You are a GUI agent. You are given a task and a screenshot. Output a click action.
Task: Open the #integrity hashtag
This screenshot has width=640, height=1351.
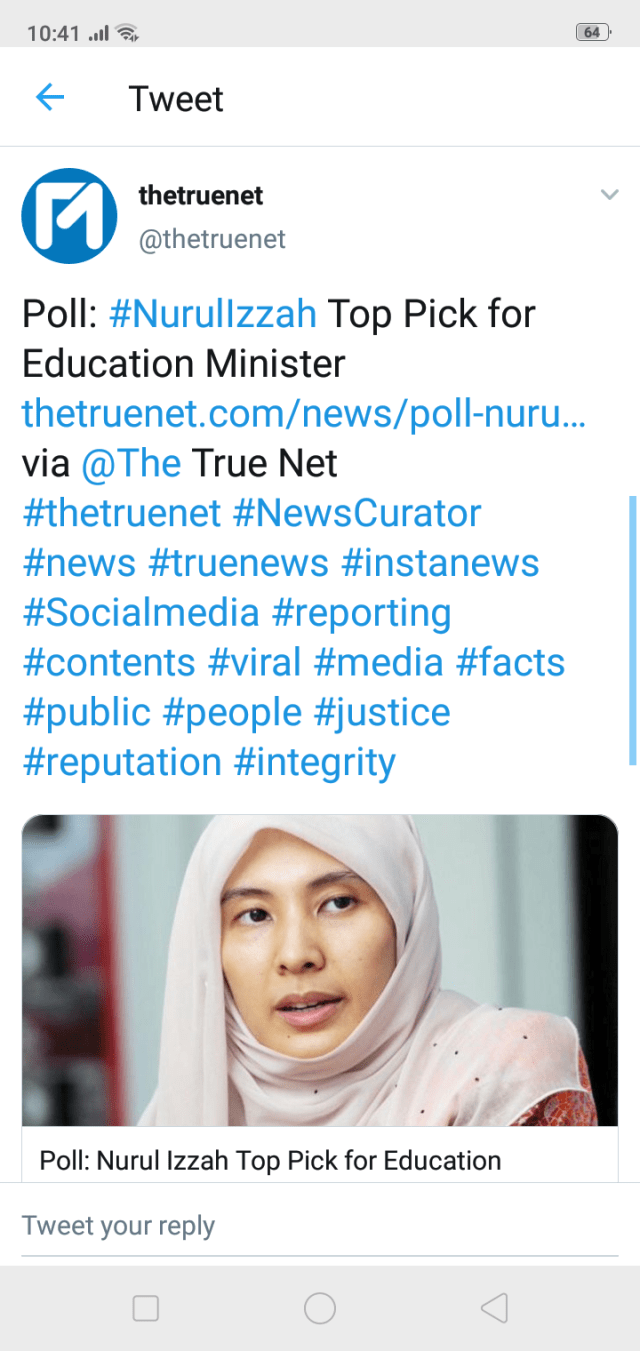315,763
